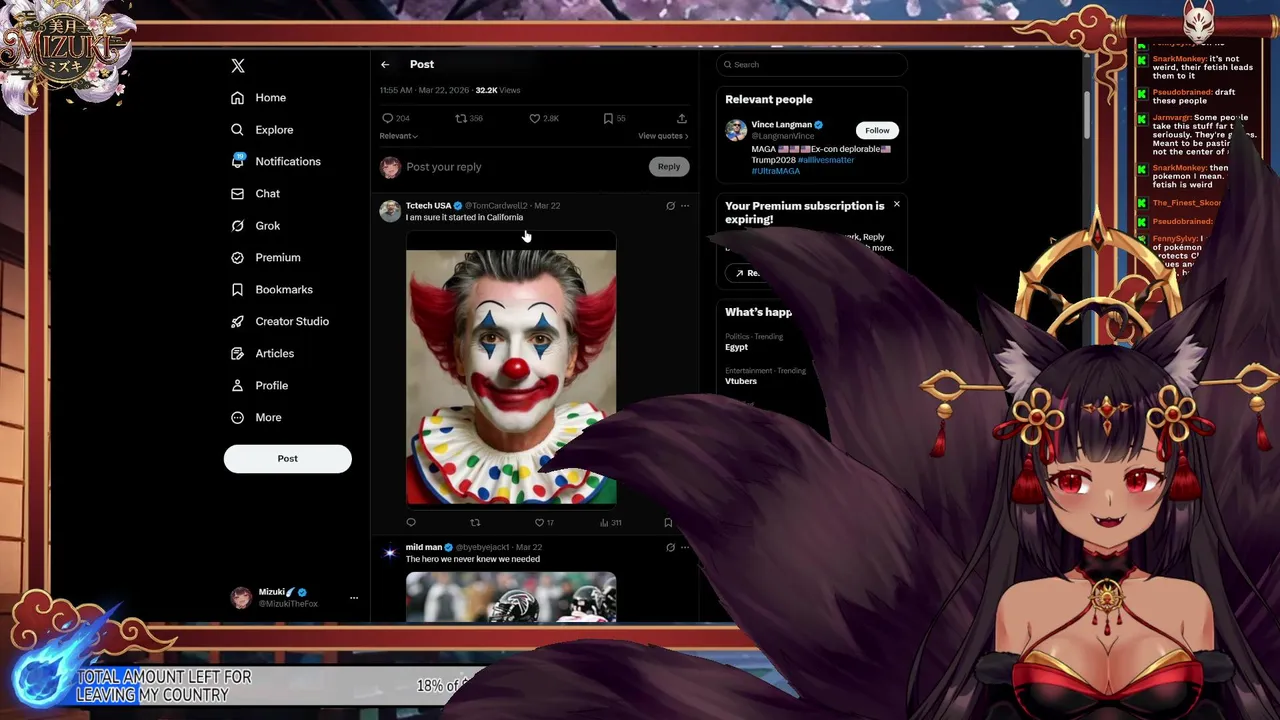Image resolution: width=1280 pixels, height=720 pixels.
Task: Click the Search field
Action: pos(811,65)
